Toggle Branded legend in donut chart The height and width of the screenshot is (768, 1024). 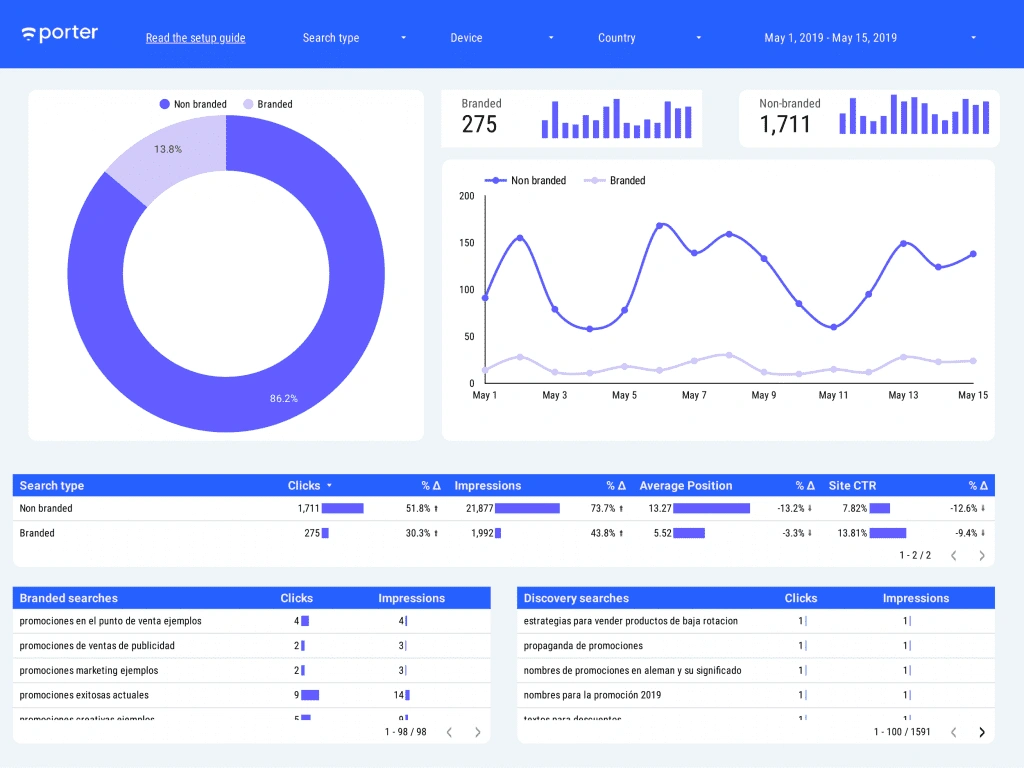coord(268,104)
